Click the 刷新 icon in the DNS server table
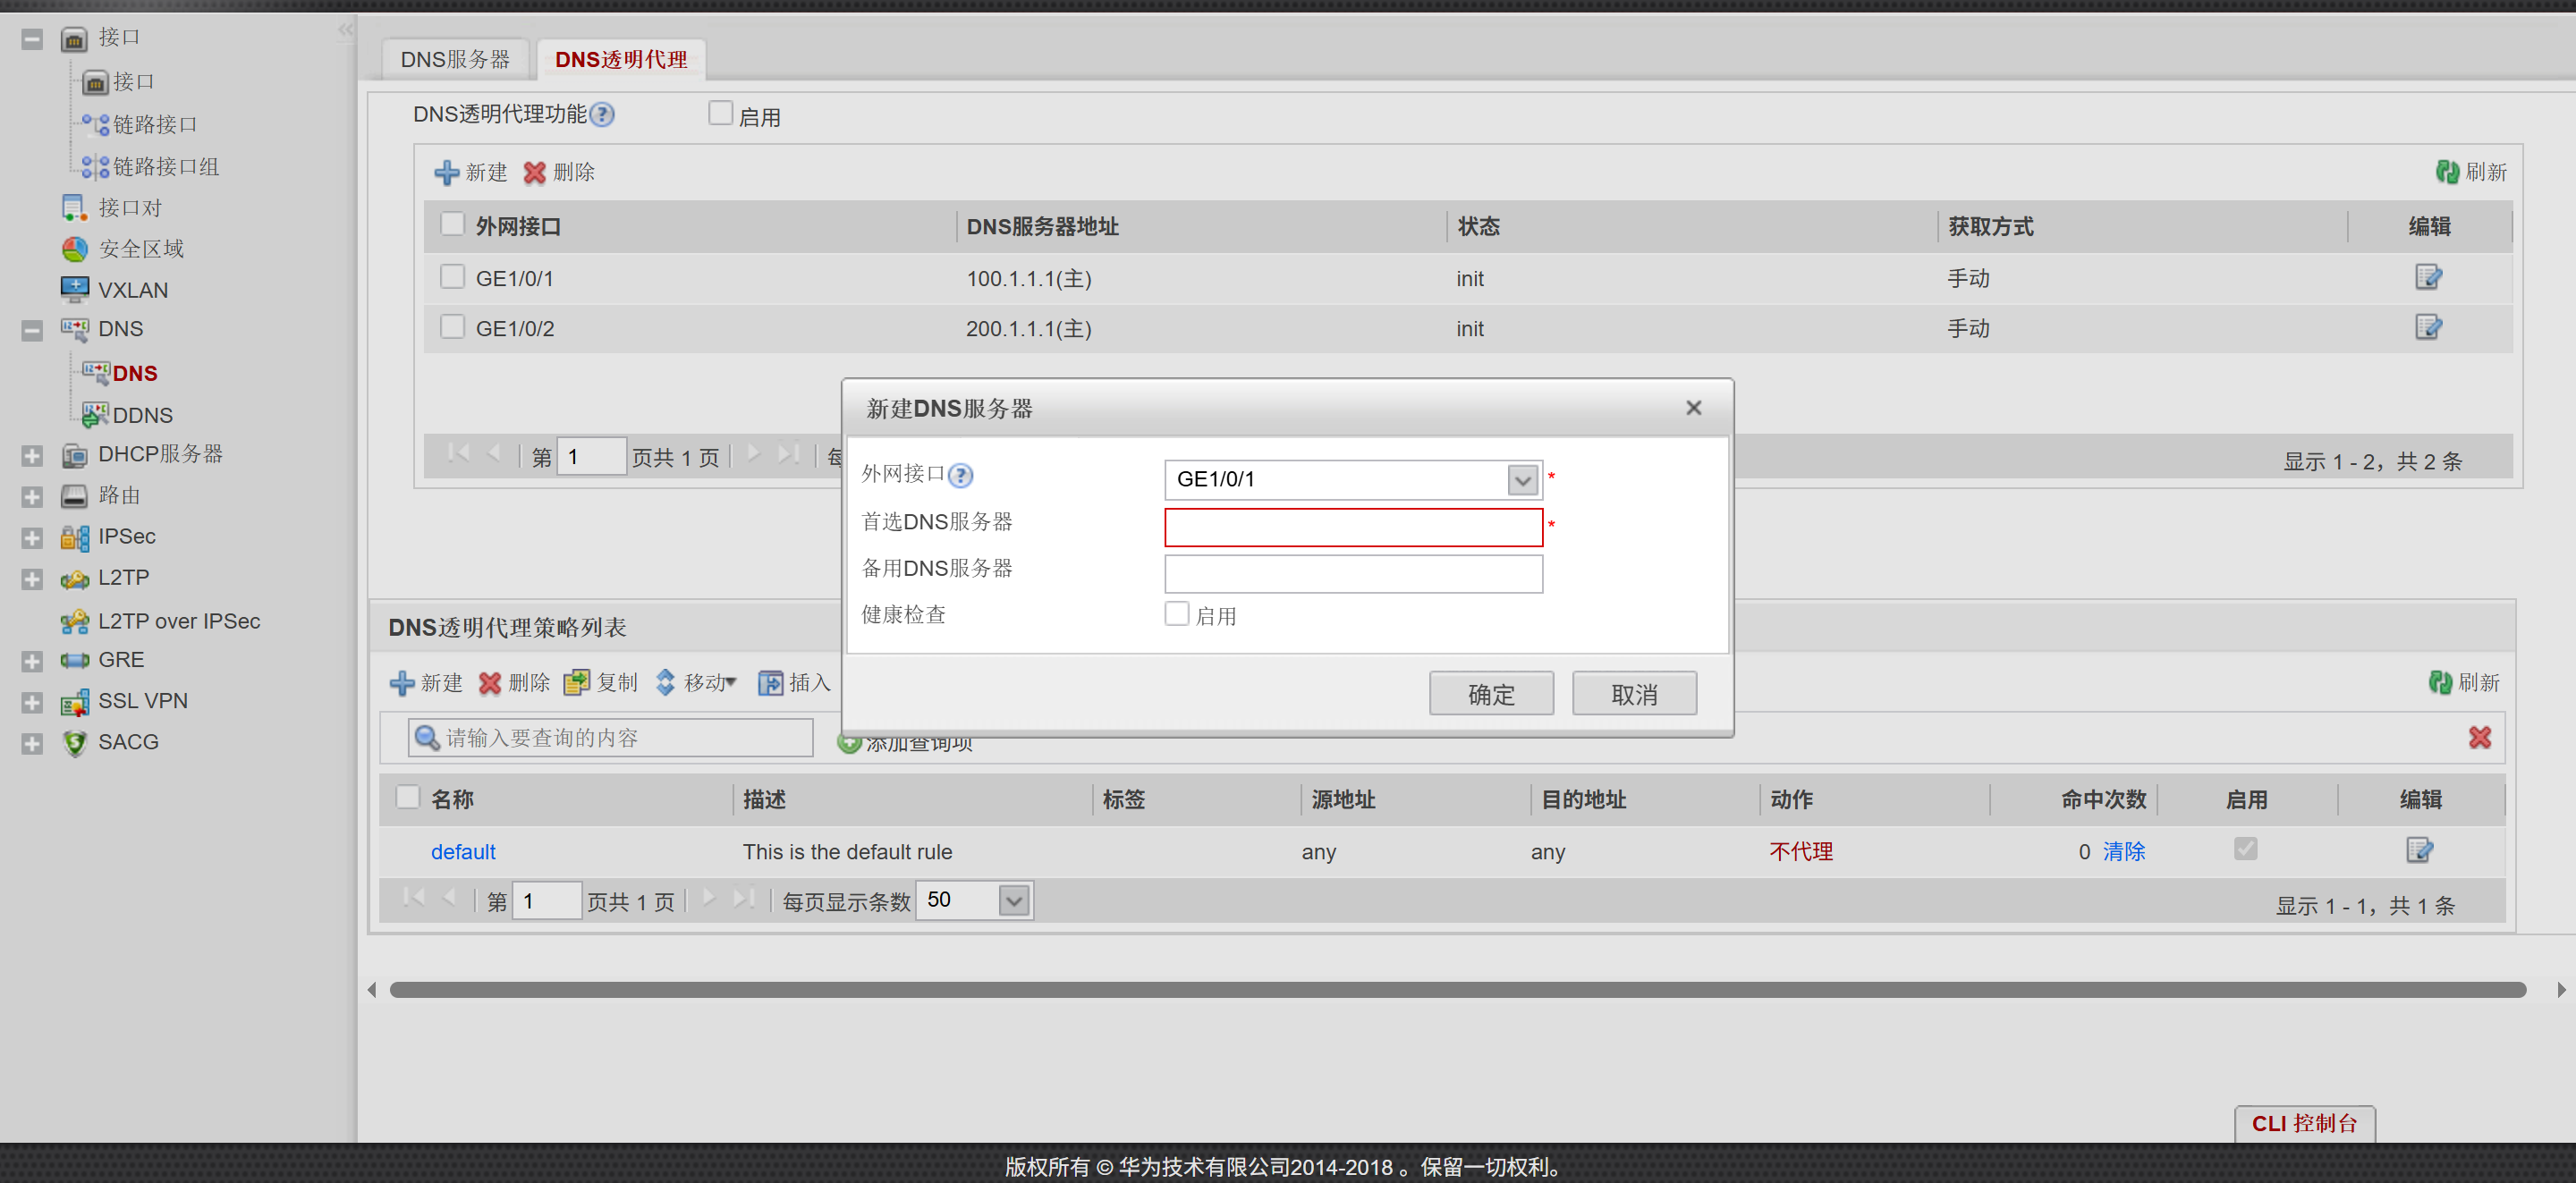The width and height of the screenshot is (2576, 1183). (2446, 172)
